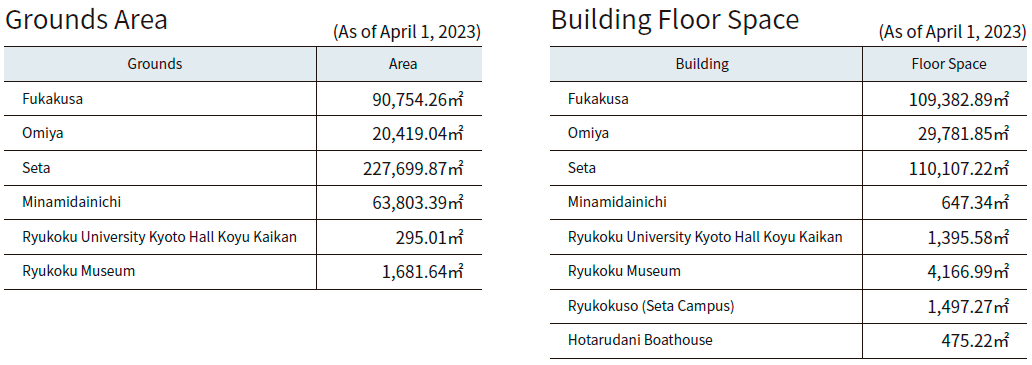The width and height of the screenshot is (1032, 365).
Task: Click Ryukoku Museum floor space 4,166.99㎡
Action: (968, 271)
